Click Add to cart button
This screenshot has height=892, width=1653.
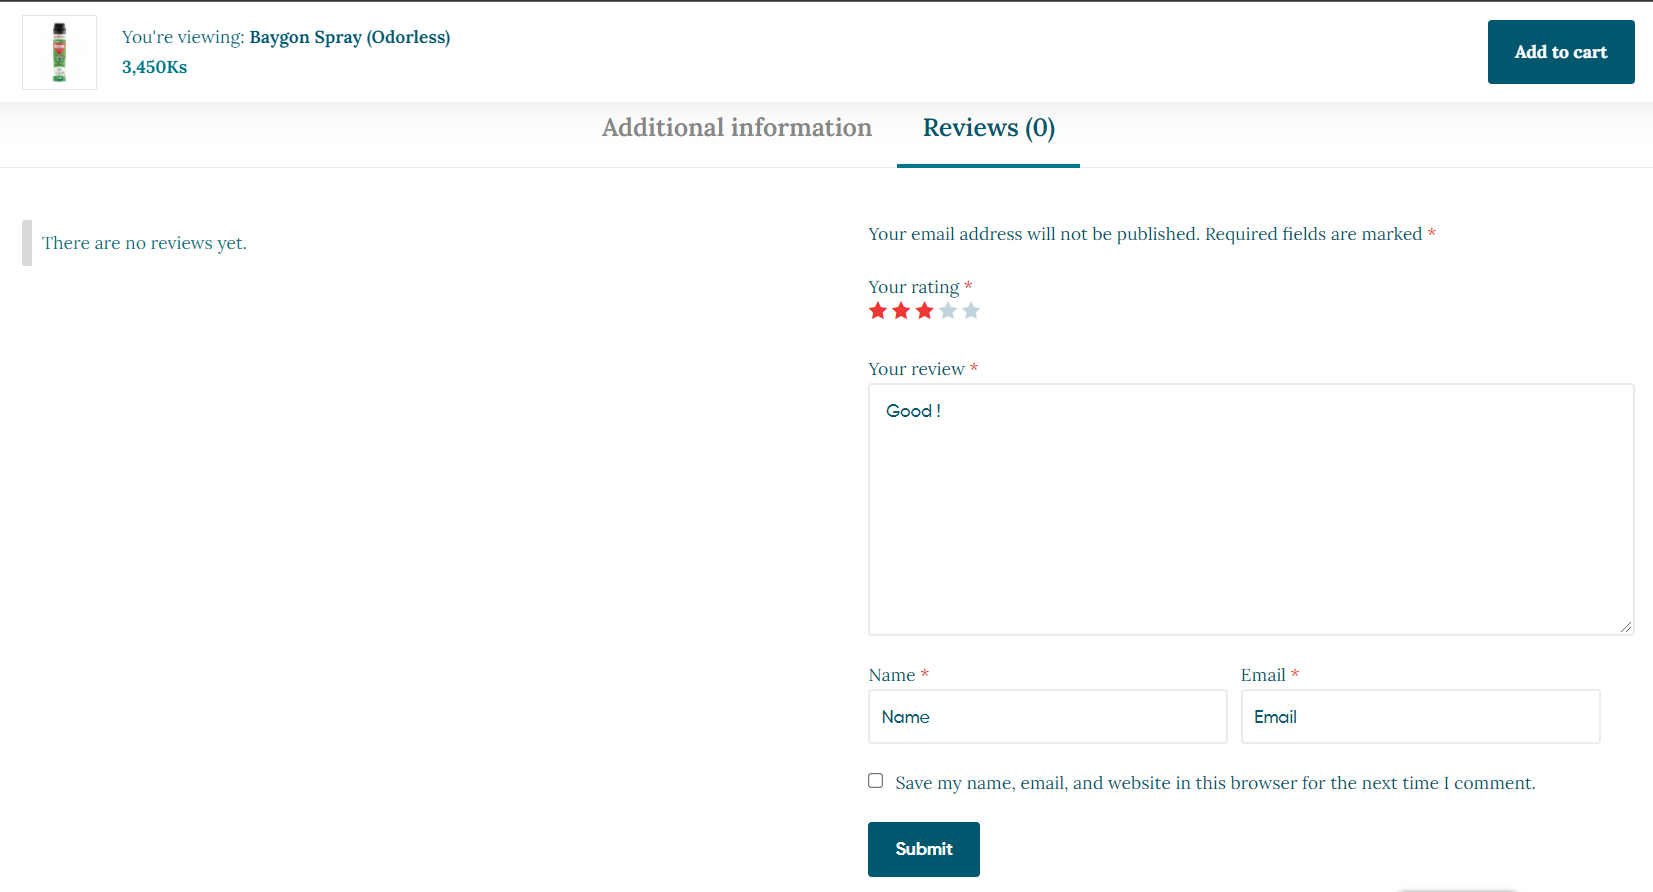pos(1561,52)
